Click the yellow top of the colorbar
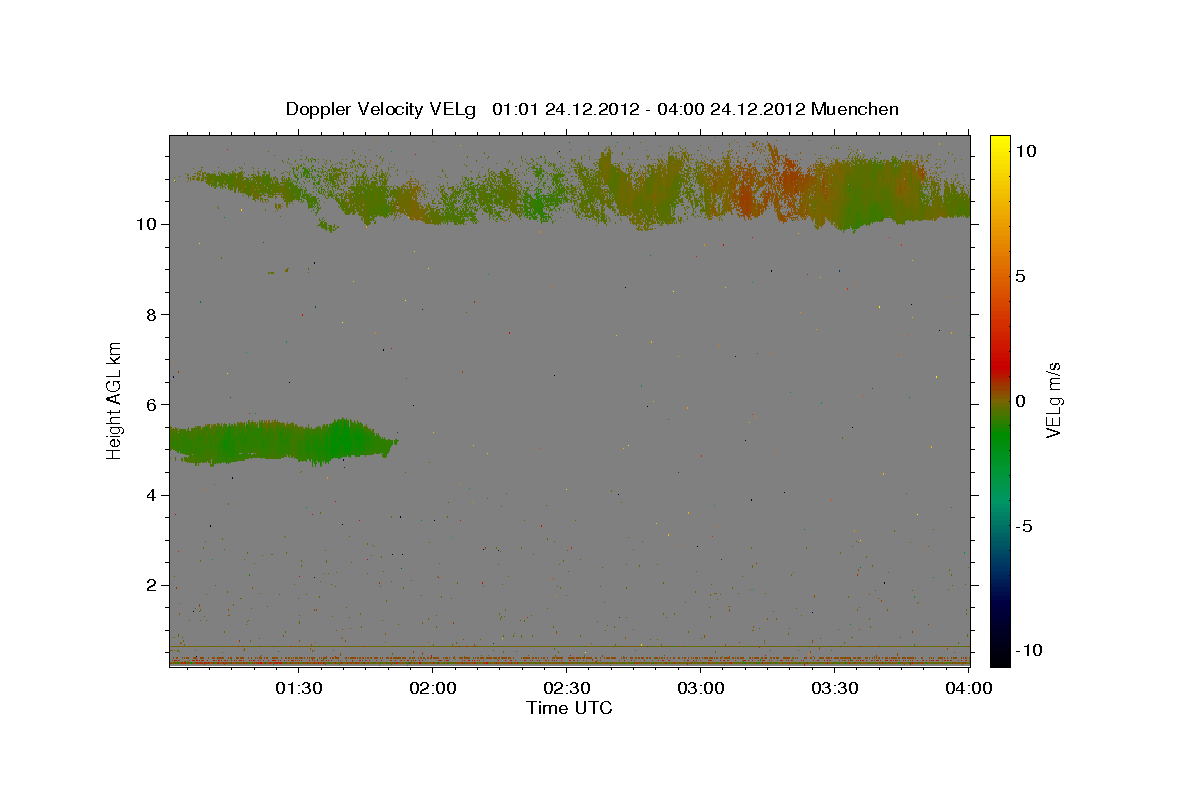The height and width of the screenshot is (800, 1200). [x=1000, y=146]
